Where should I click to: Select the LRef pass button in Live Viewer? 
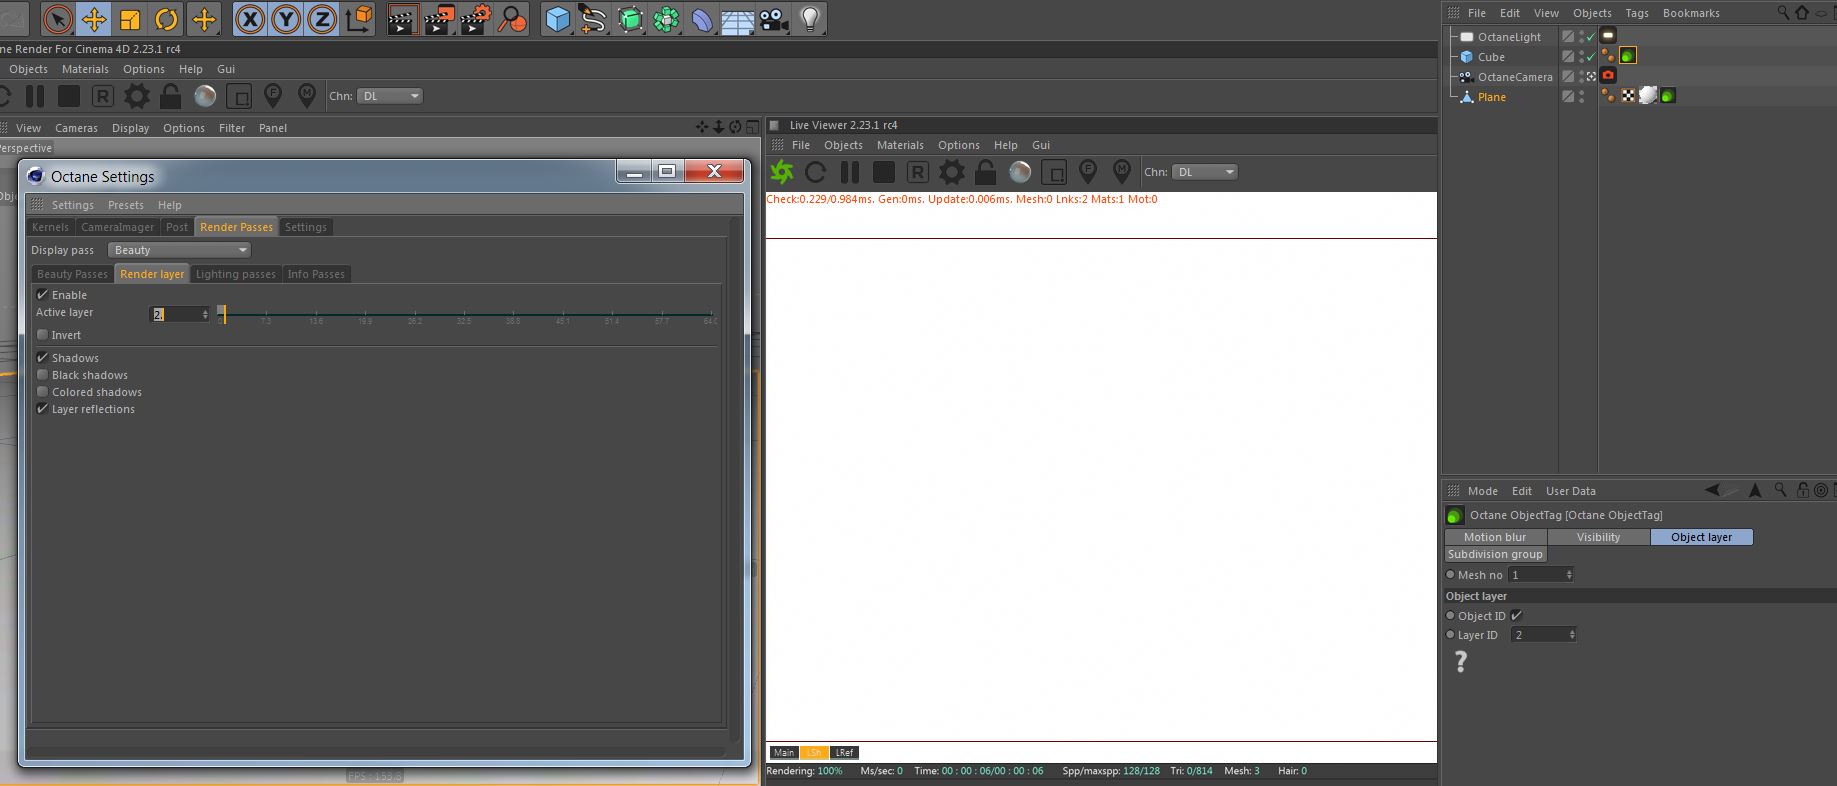pos(844,753)
